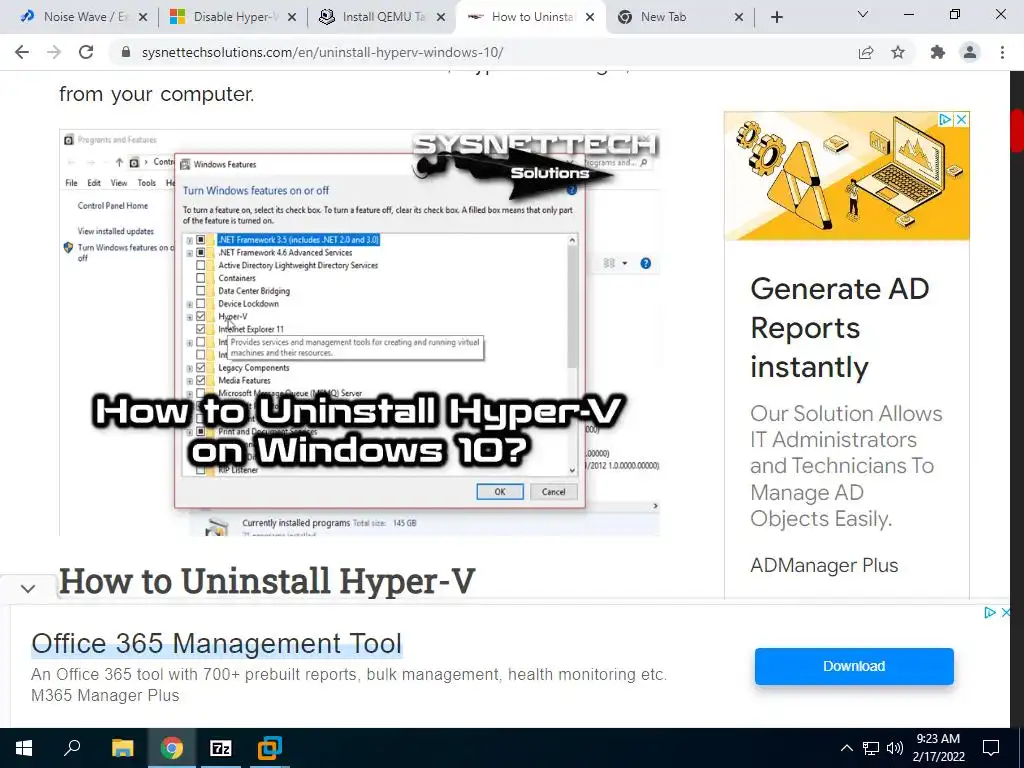Viewport: 1024px width, 768px height.
Task: Click the M365 Manager Plus text
Action: pyautogui.click(x=105, y=696)
